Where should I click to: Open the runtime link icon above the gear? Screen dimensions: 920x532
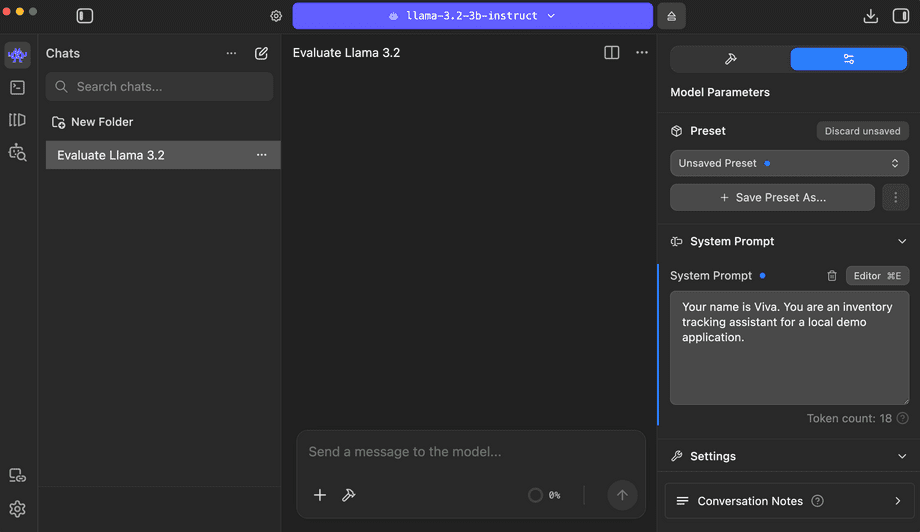pos(18,475)
